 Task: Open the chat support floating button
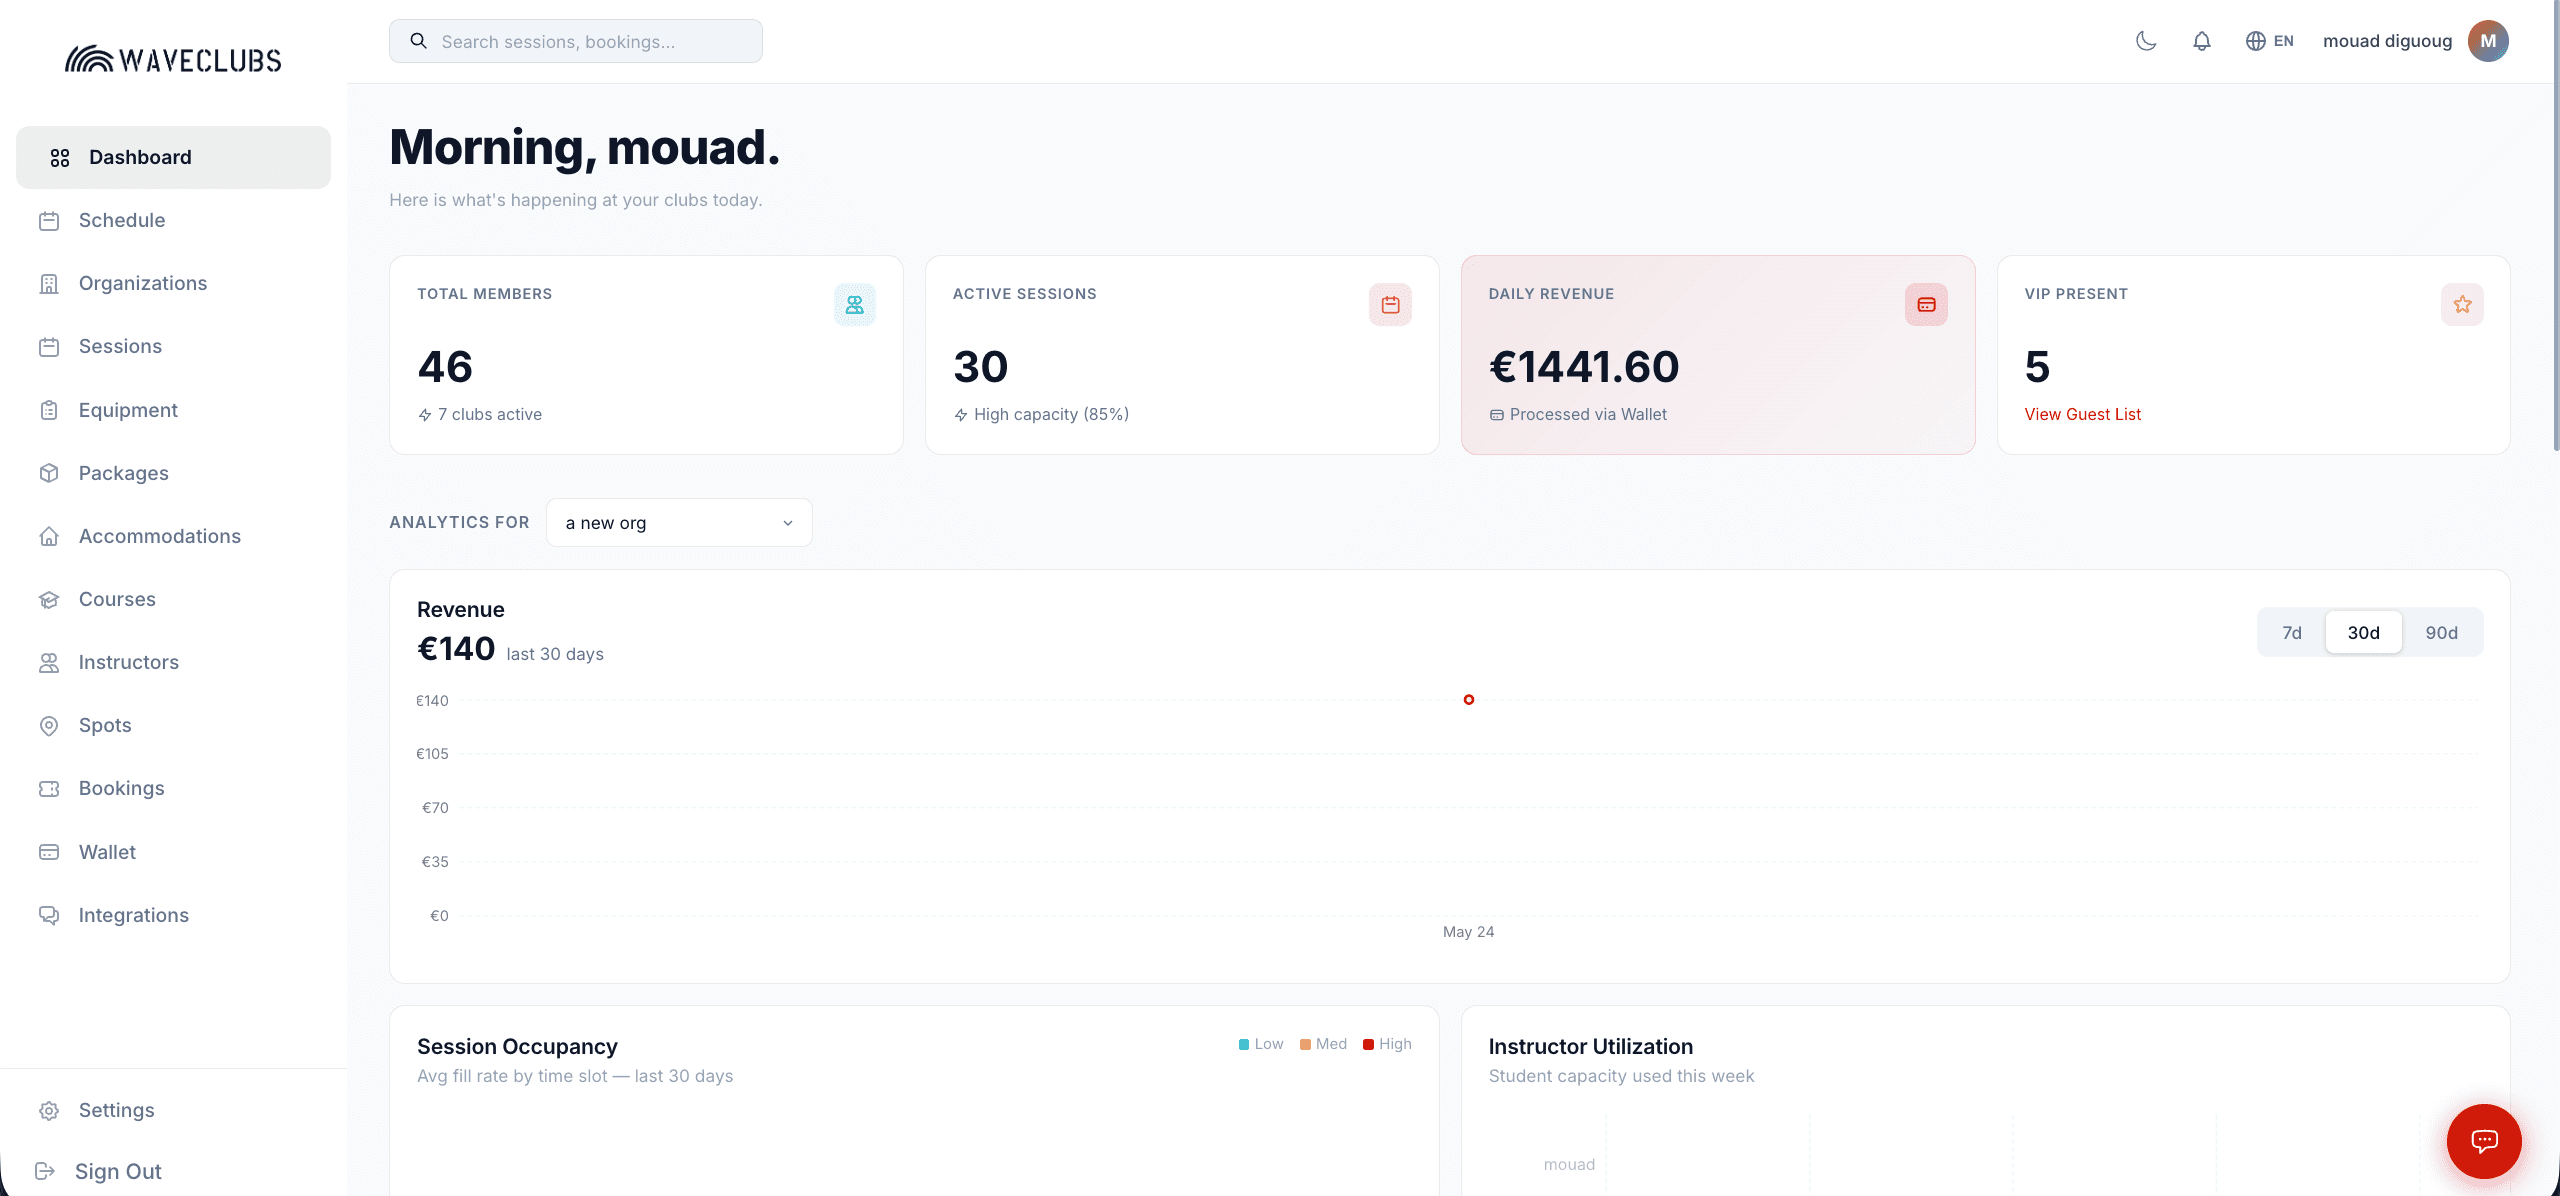point(2484,1141)
